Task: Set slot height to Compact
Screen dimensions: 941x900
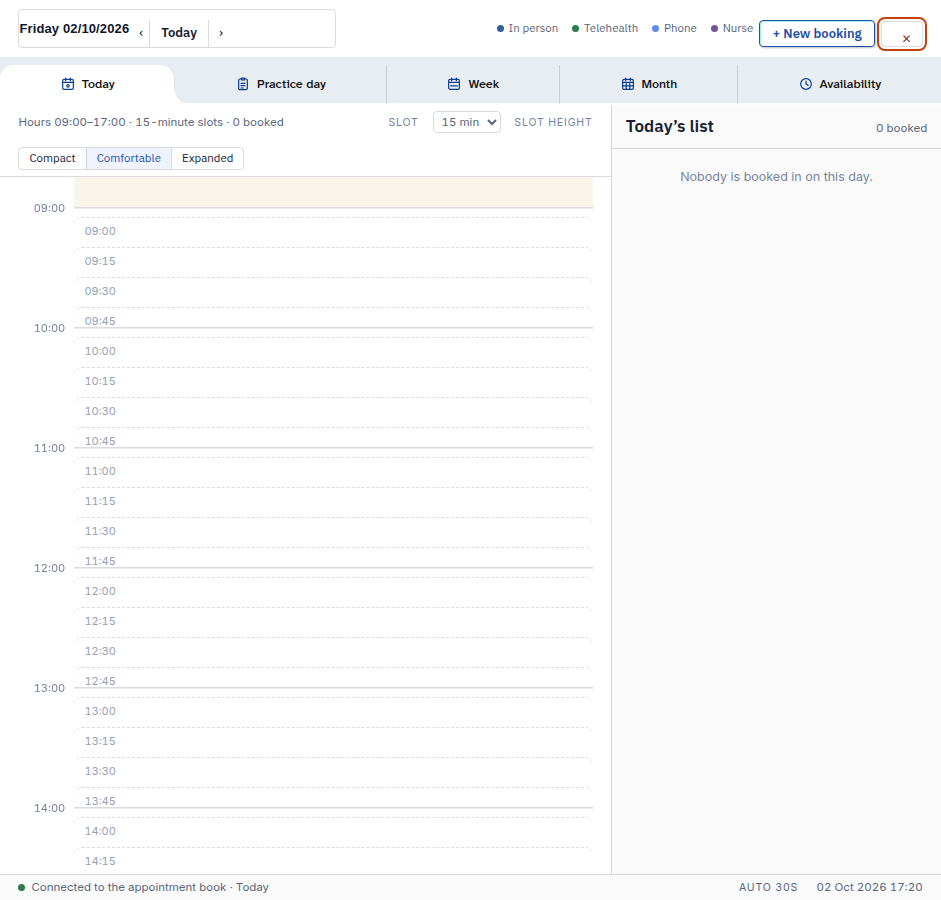Action: [52, 158]
